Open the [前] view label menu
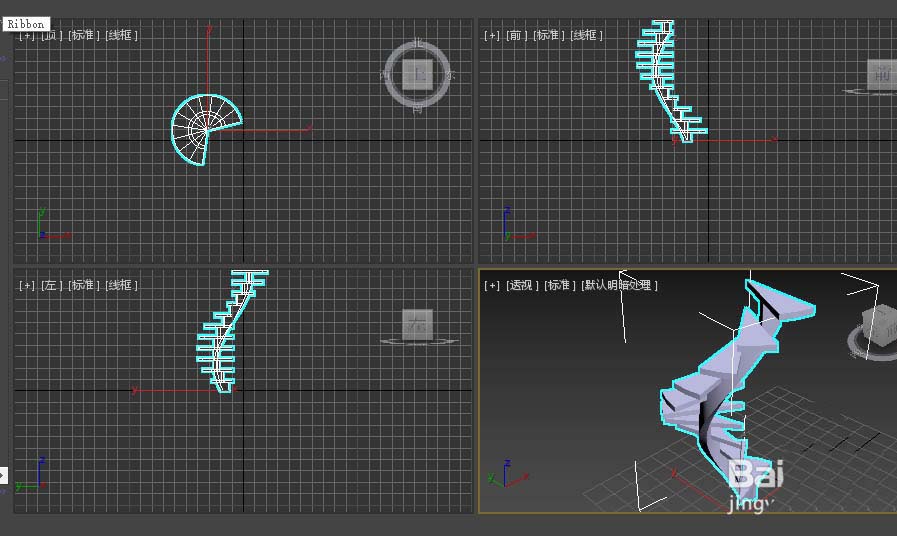The height and width of the screenshot is (536, 897). click(x=517, y=35)
